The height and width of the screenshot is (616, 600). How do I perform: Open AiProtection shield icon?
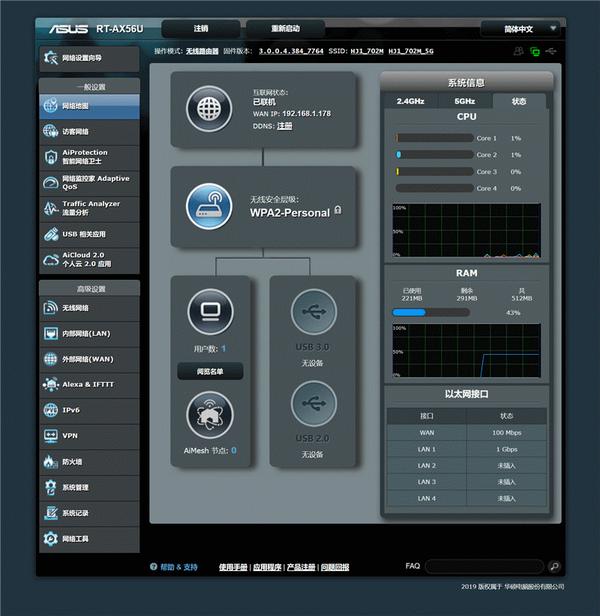pos(51,157)
